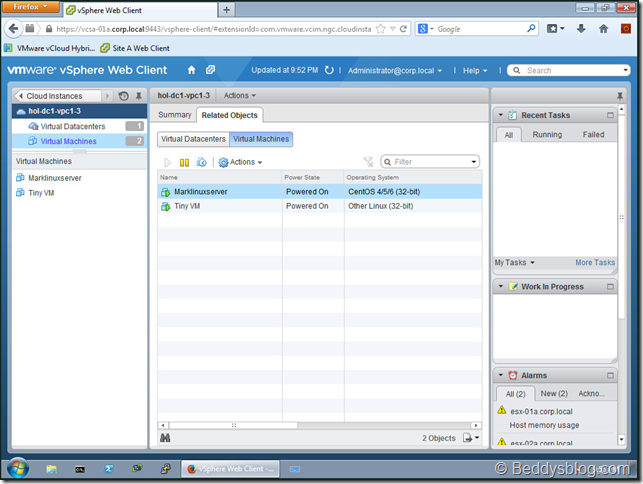The height and width of the screenshot is (484, 643).
Task: Show New (2) alarms tab
Action: point(554,394)
